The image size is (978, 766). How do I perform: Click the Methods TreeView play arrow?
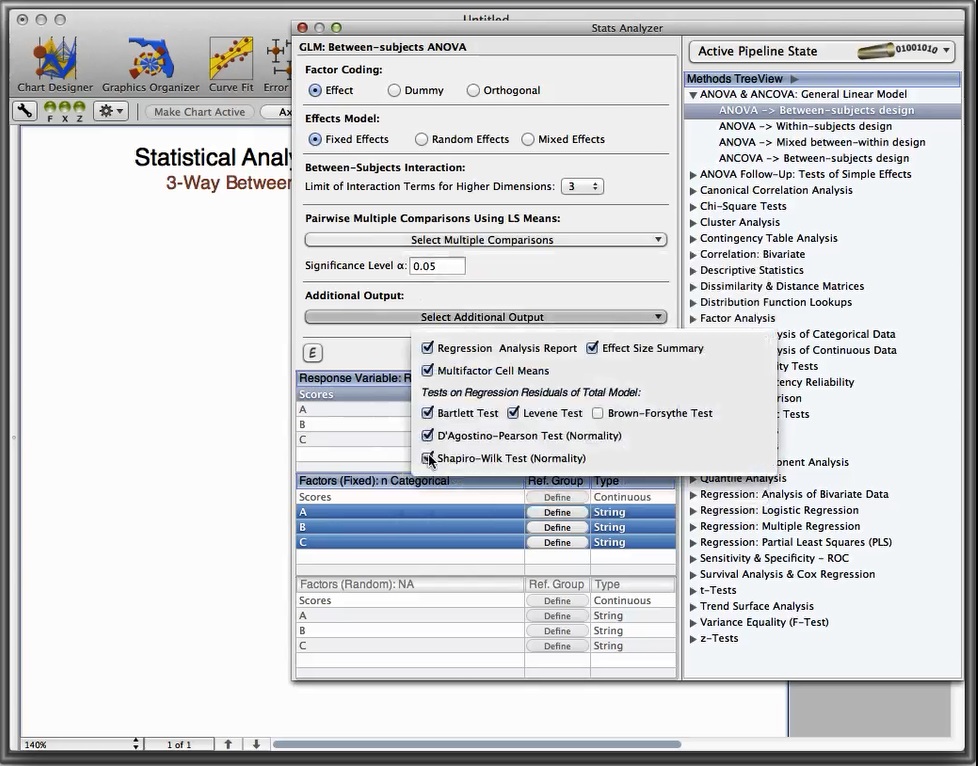[794, 79]
